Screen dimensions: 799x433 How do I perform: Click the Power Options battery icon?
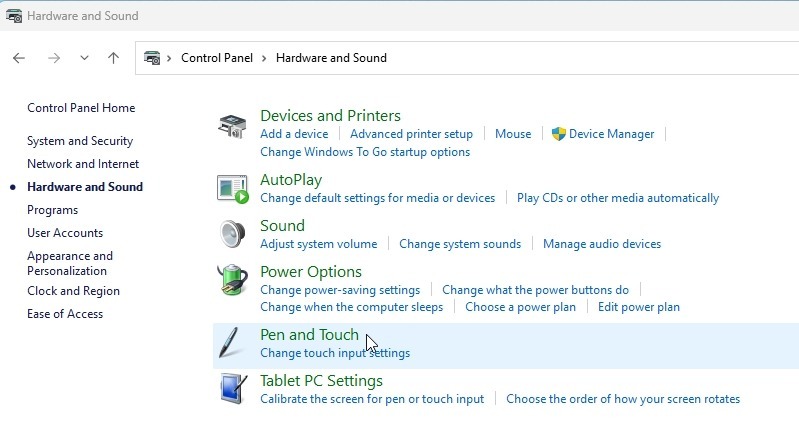coord(232,280)
